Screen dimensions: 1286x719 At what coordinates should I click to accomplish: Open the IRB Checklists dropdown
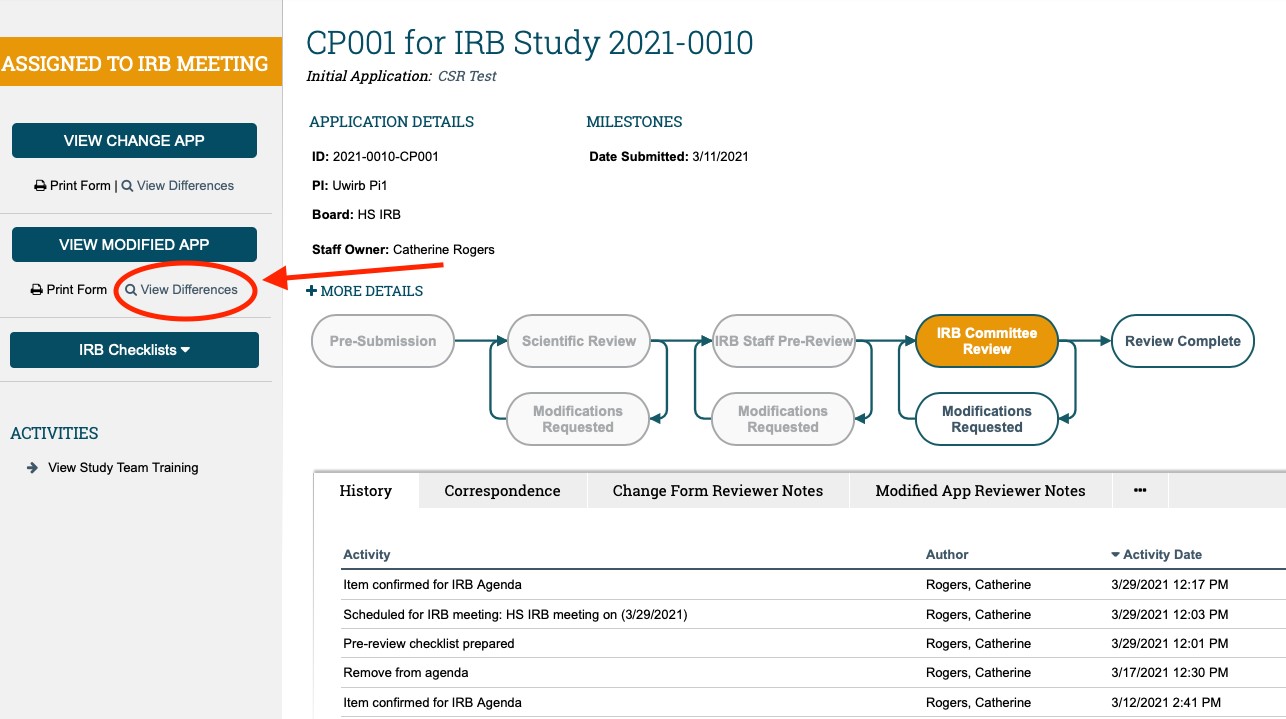[x=134, y=350]
